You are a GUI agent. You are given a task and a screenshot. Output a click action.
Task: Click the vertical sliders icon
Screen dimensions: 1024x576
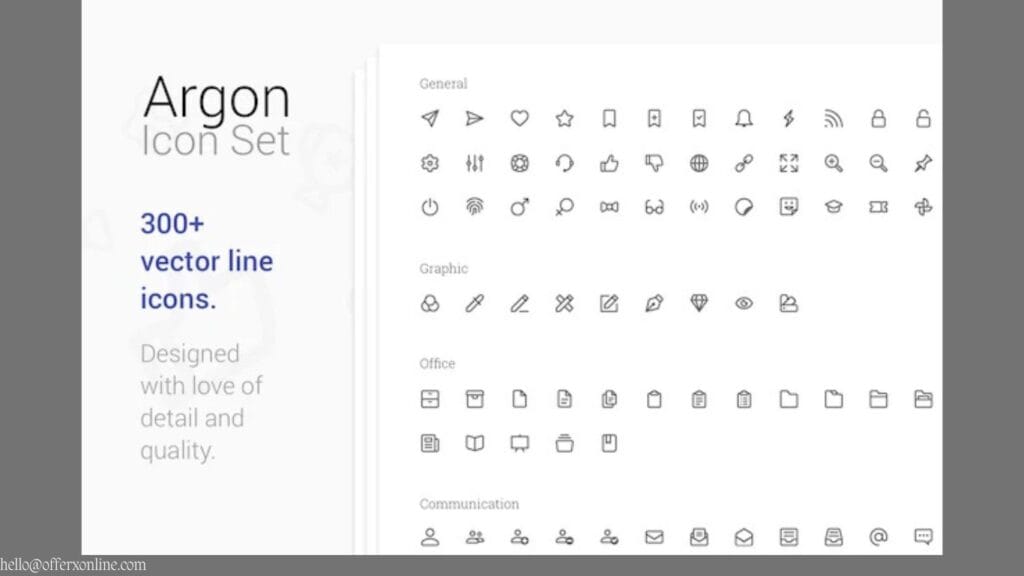[475, 163]
